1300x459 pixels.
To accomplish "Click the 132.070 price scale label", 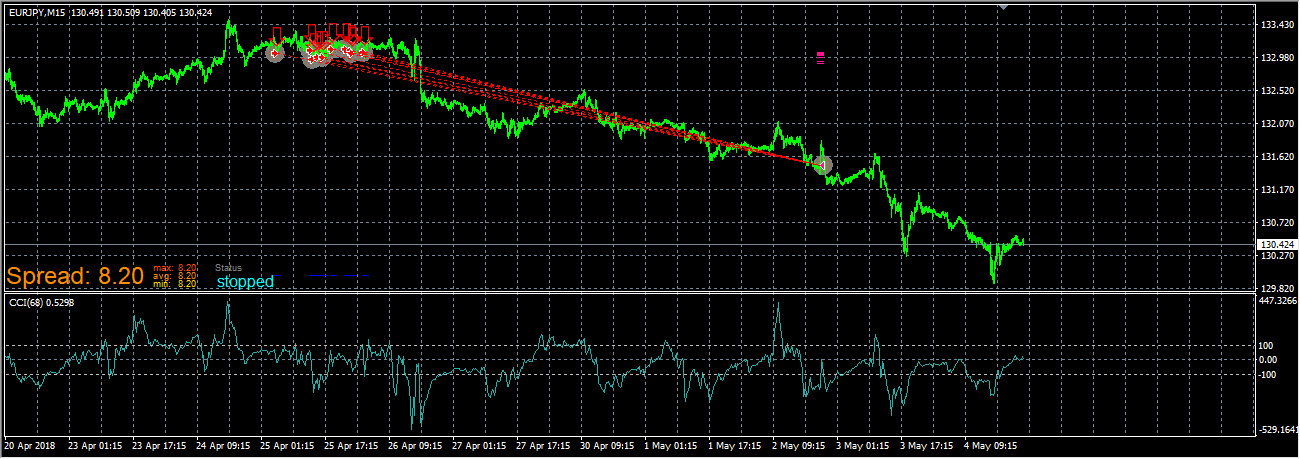I will pyautogui.click(x=1276, y=124).
